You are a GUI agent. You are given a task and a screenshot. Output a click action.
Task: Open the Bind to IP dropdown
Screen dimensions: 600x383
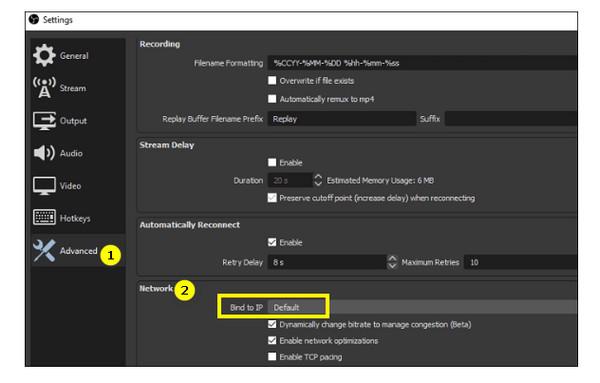click(422, 307)
